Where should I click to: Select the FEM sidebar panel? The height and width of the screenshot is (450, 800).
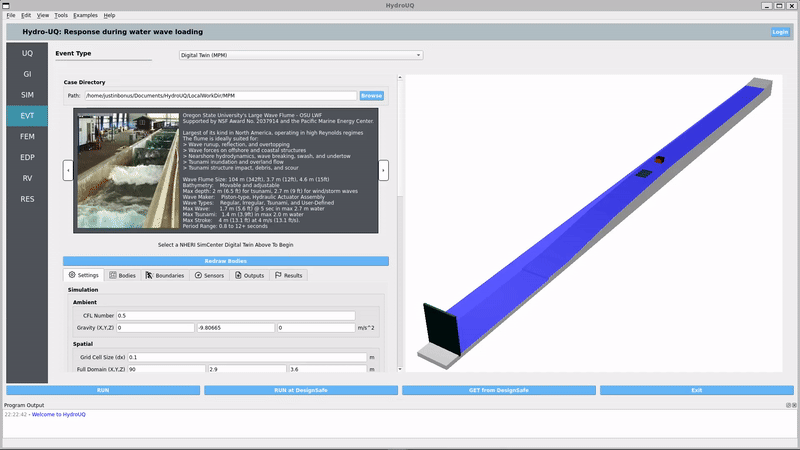[x=27, y=136]
